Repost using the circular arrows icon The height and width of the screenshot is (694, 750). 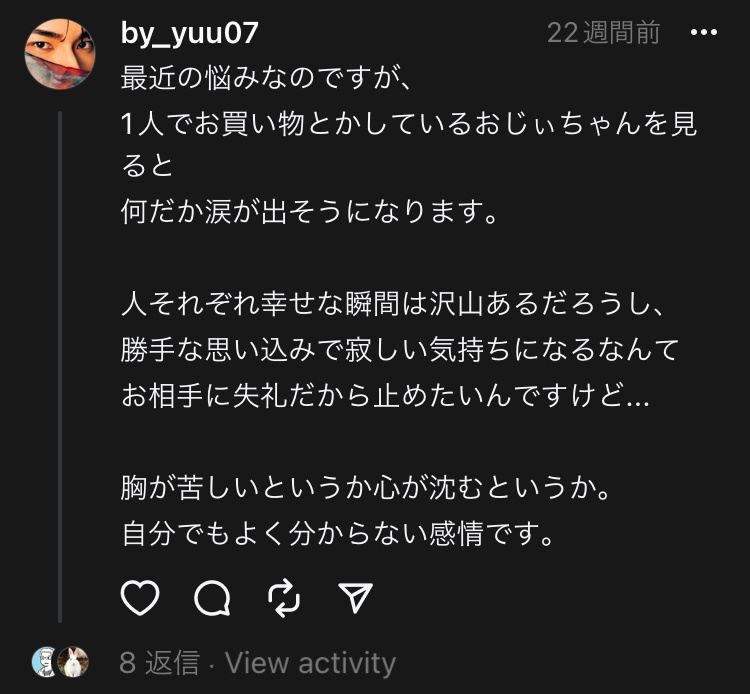click(x=285, y=598)
